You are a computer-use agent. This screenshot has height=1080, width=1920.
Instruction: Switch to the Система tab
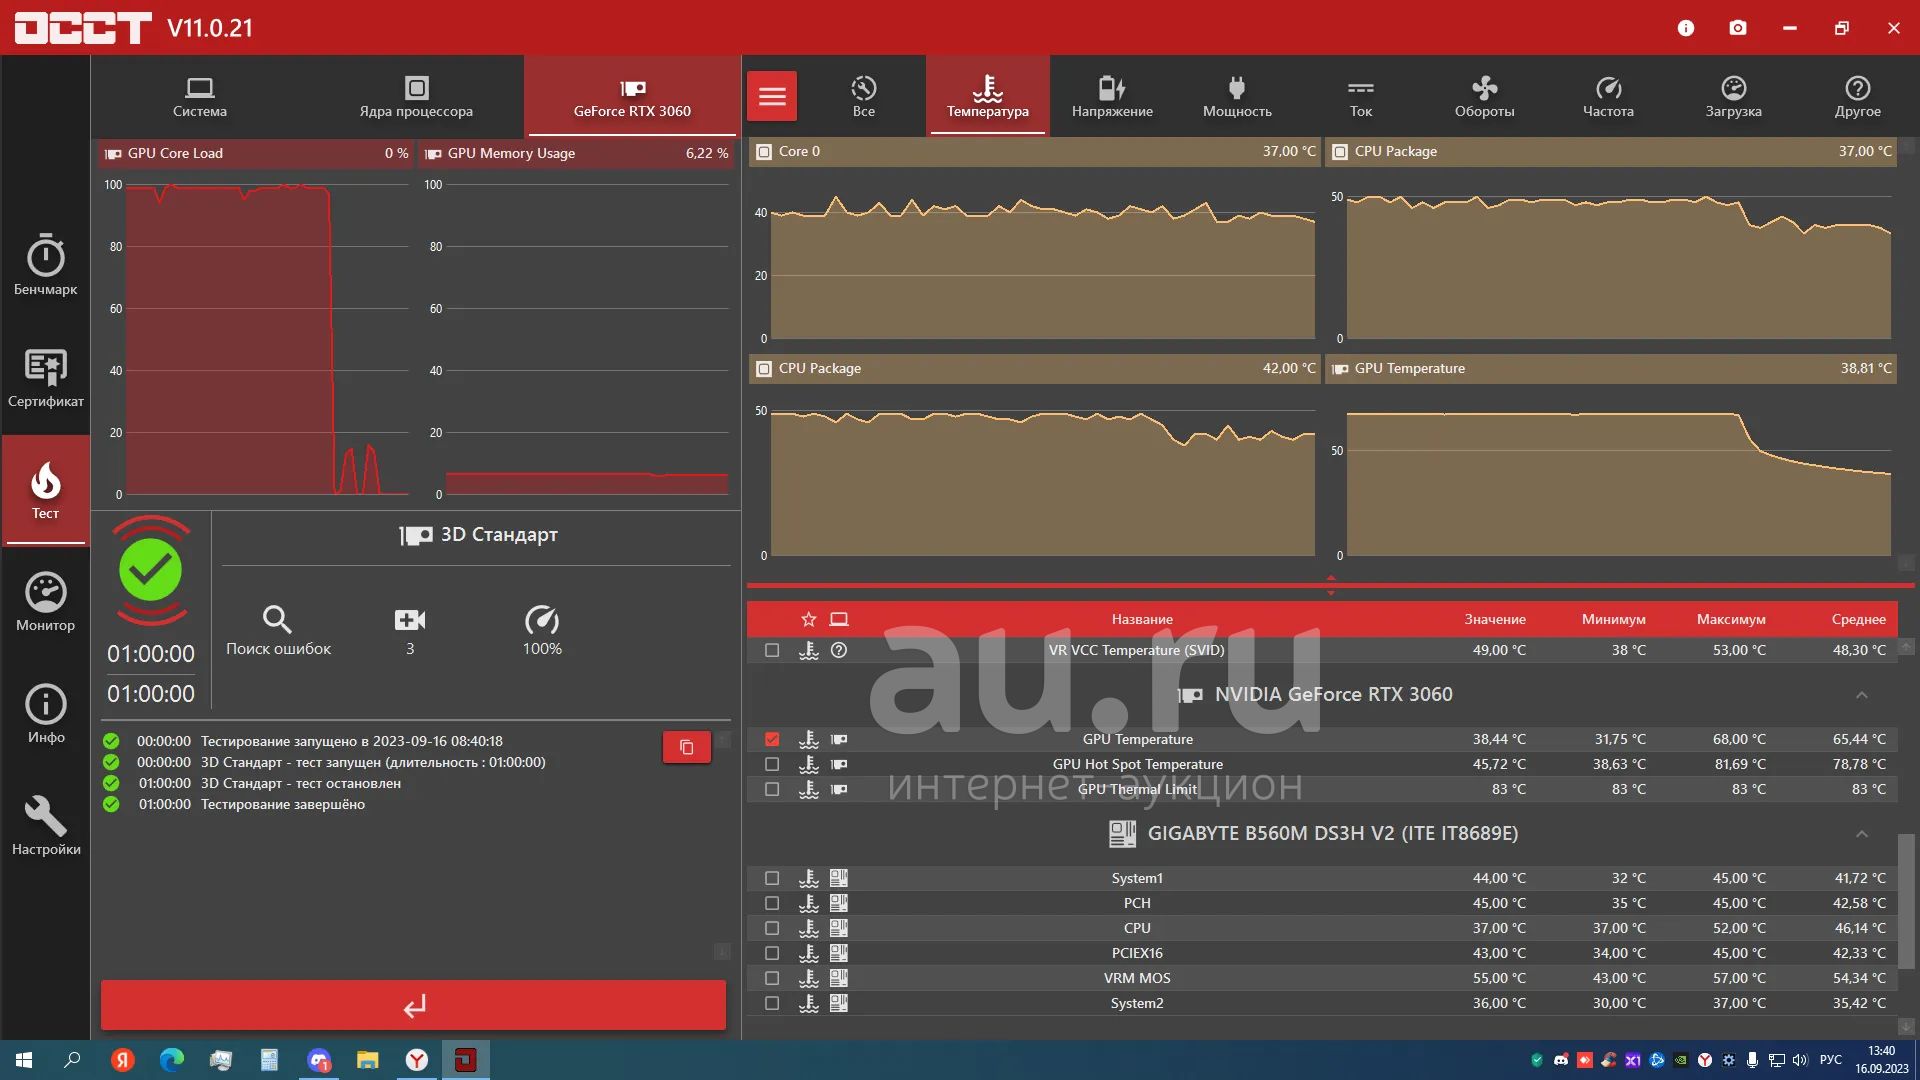199,97
